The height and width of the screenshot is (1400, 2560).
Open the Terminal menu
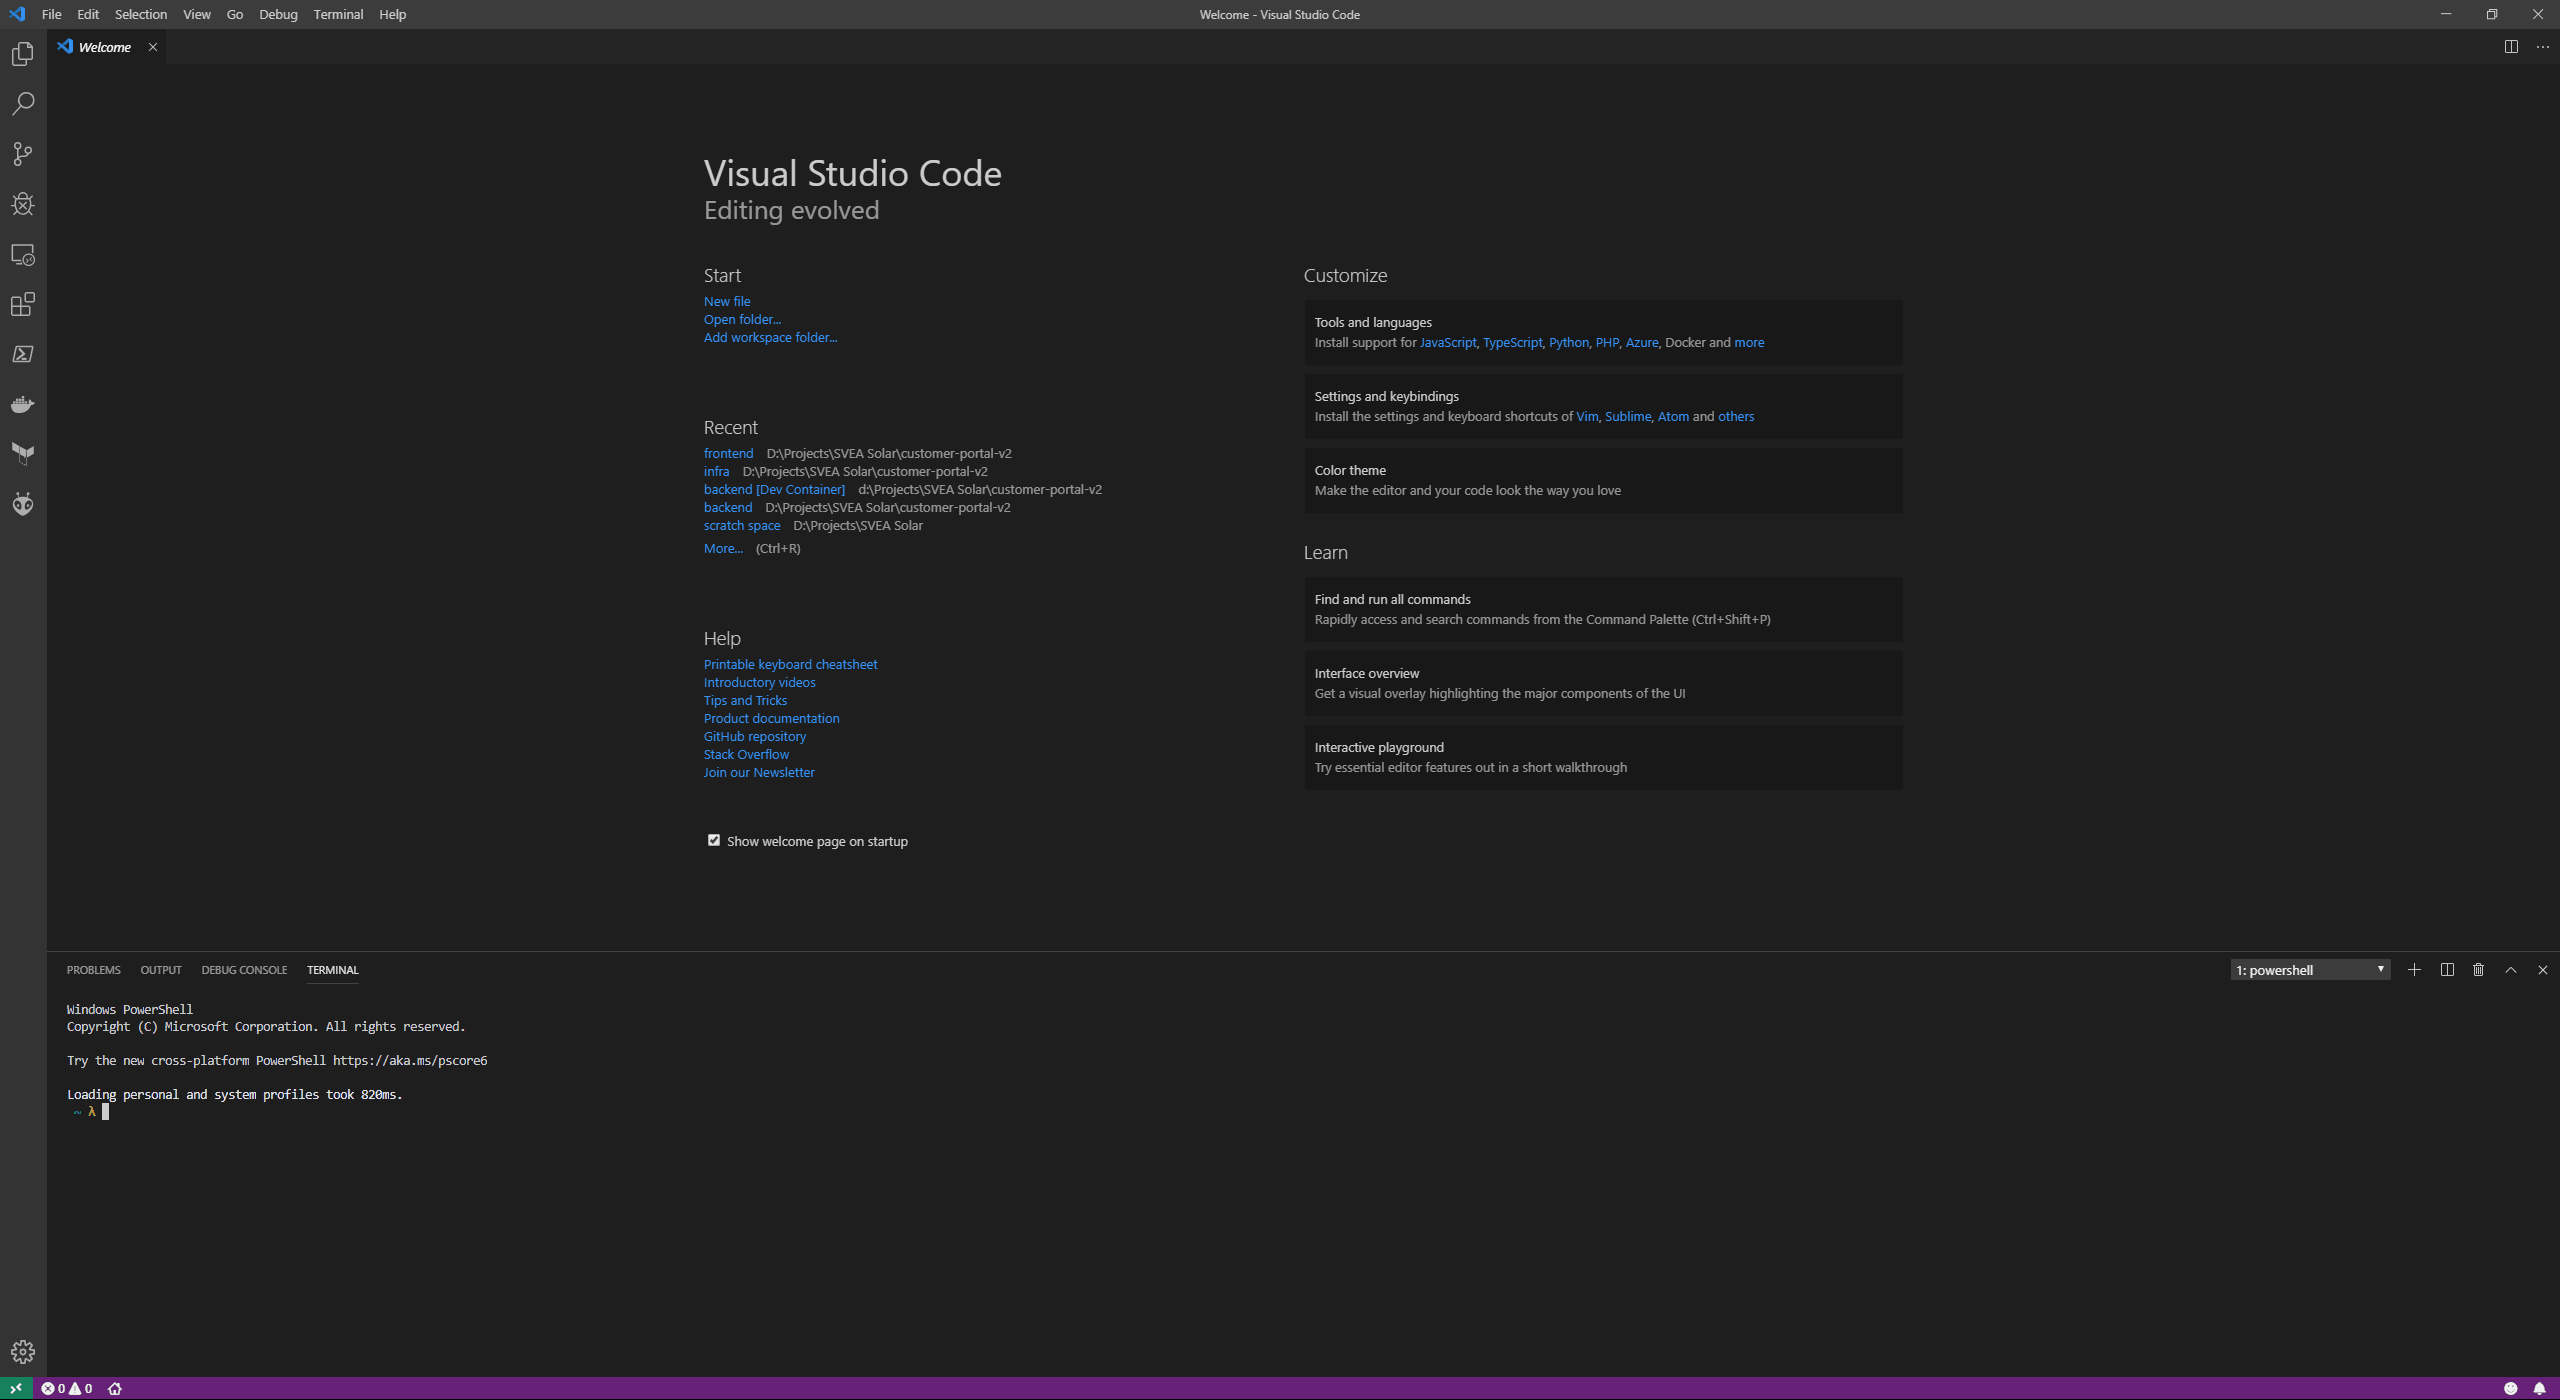coord(337,14)
